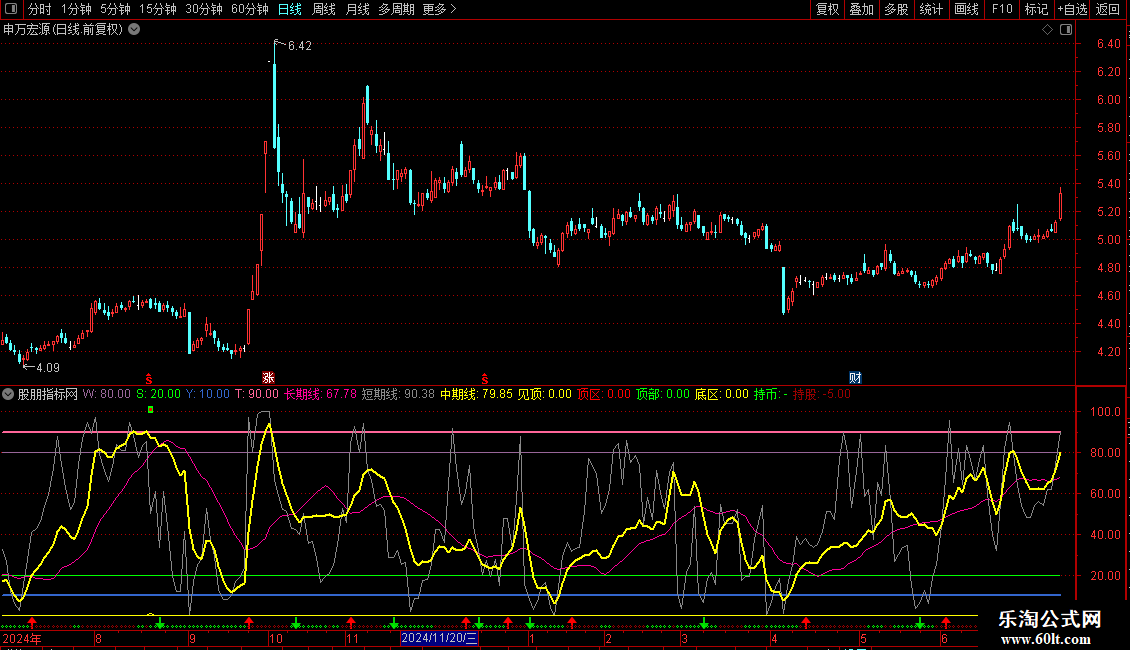Image resolution: width=1130 pixels, height=650 pixels.
Task: Expand the 股朋指标网 indicator dropdown arrow
Action: (x=9, y=394)
